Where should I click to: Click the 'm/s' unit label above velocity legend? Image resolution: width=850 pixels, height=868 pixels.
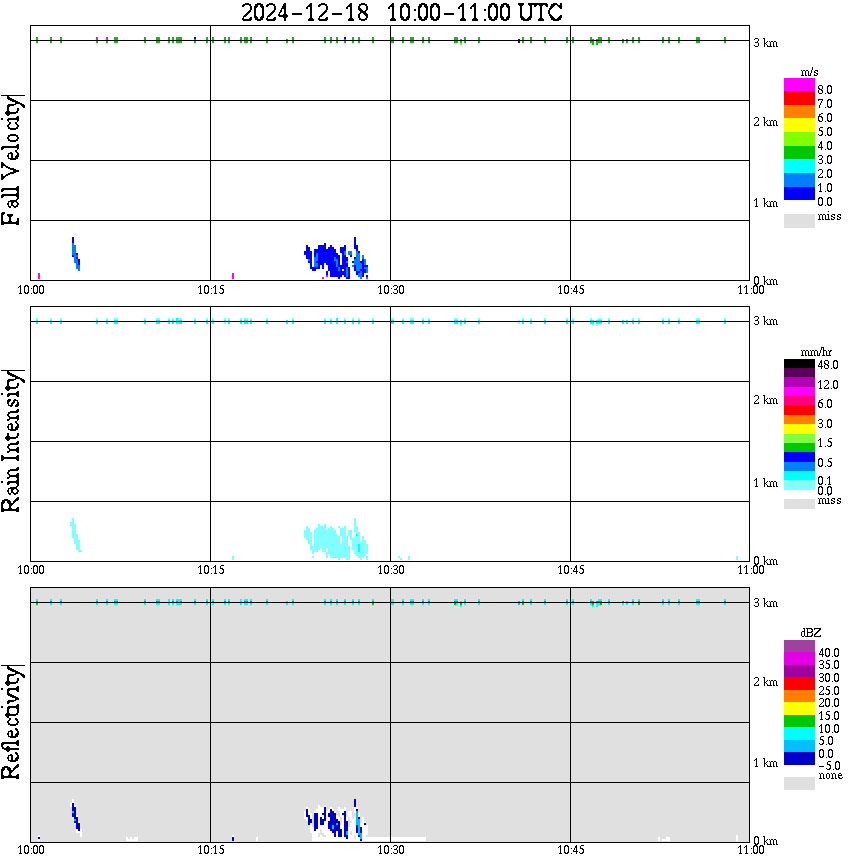coord(809,72)
